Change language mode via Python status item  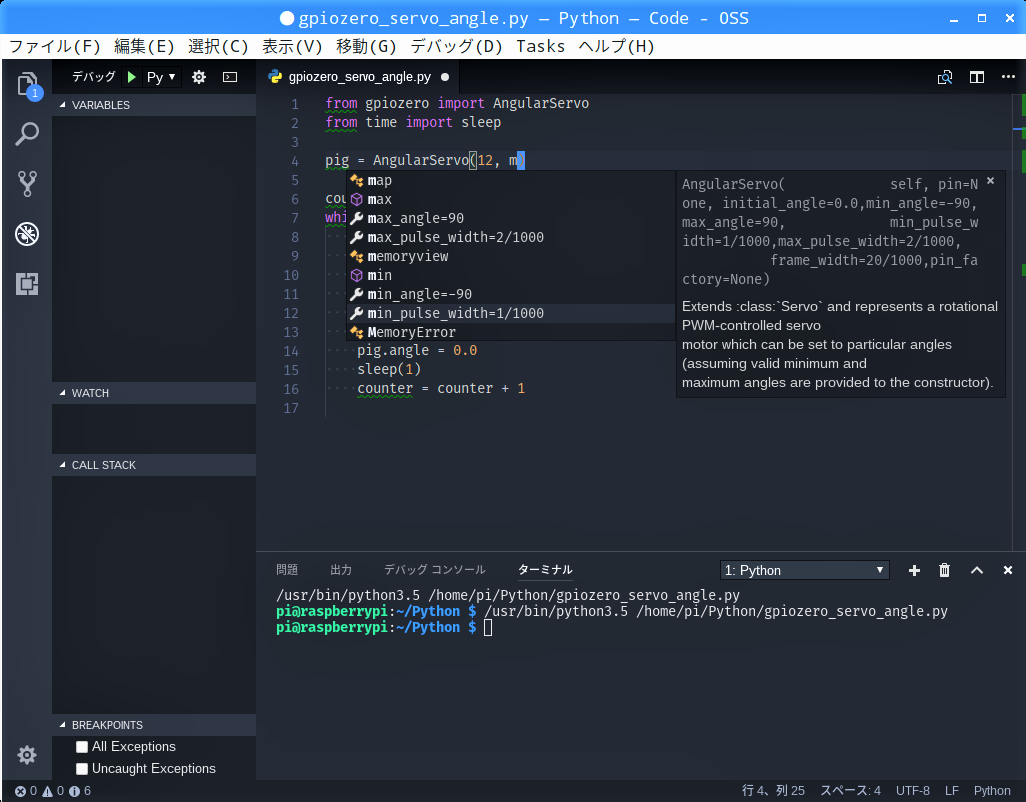pyautogui.click(x=992, y=791)
